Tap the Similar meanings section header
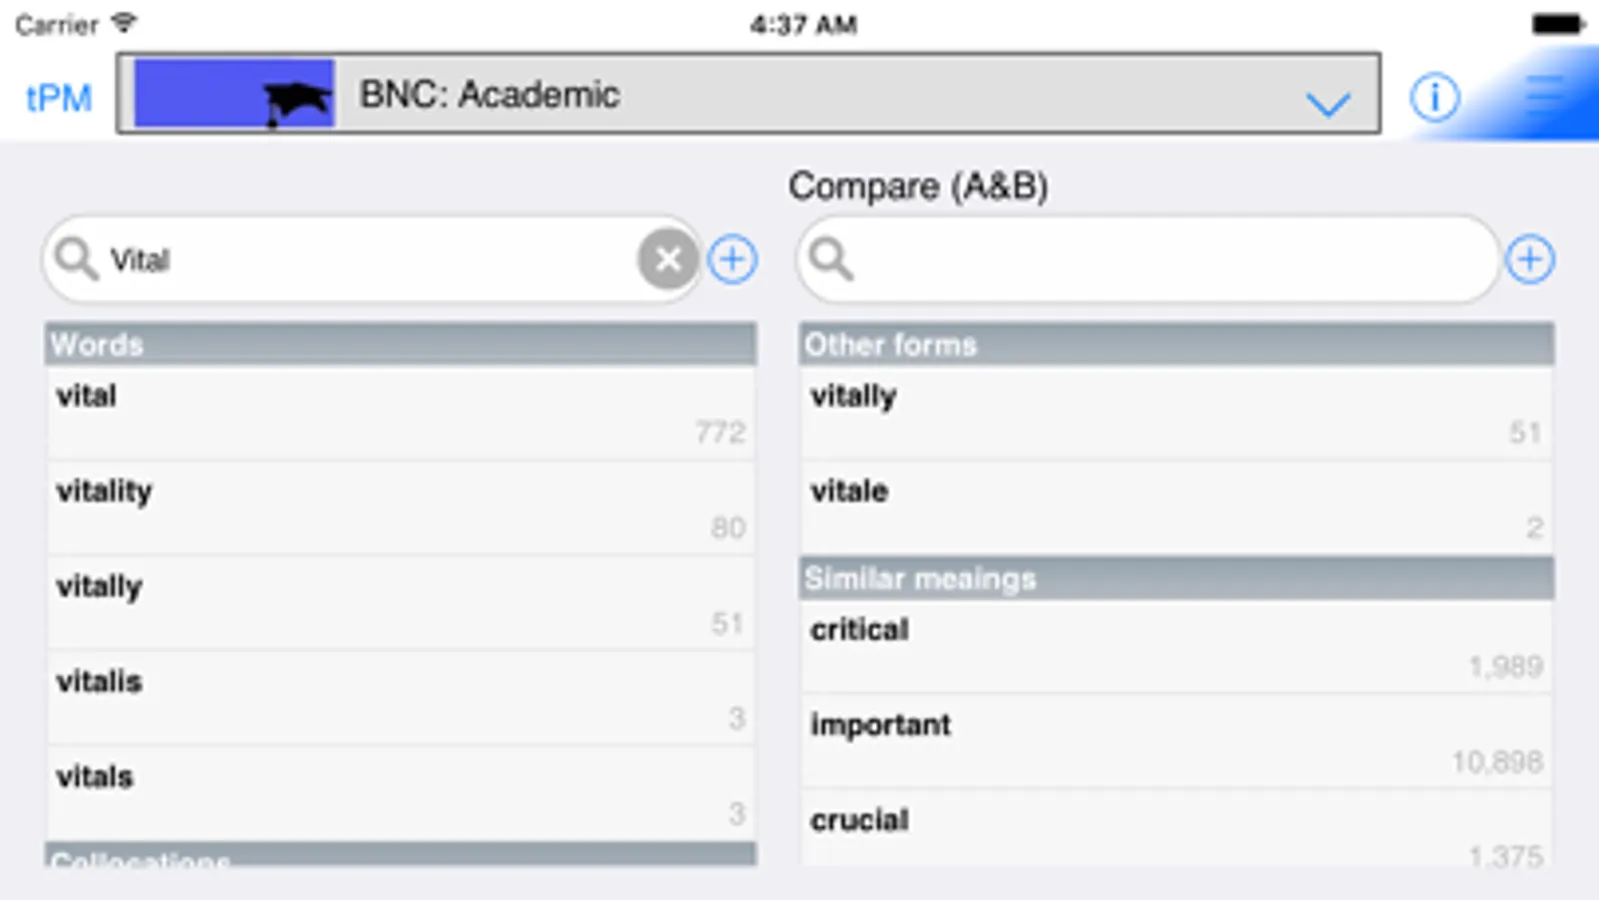 pos(1175,578)
